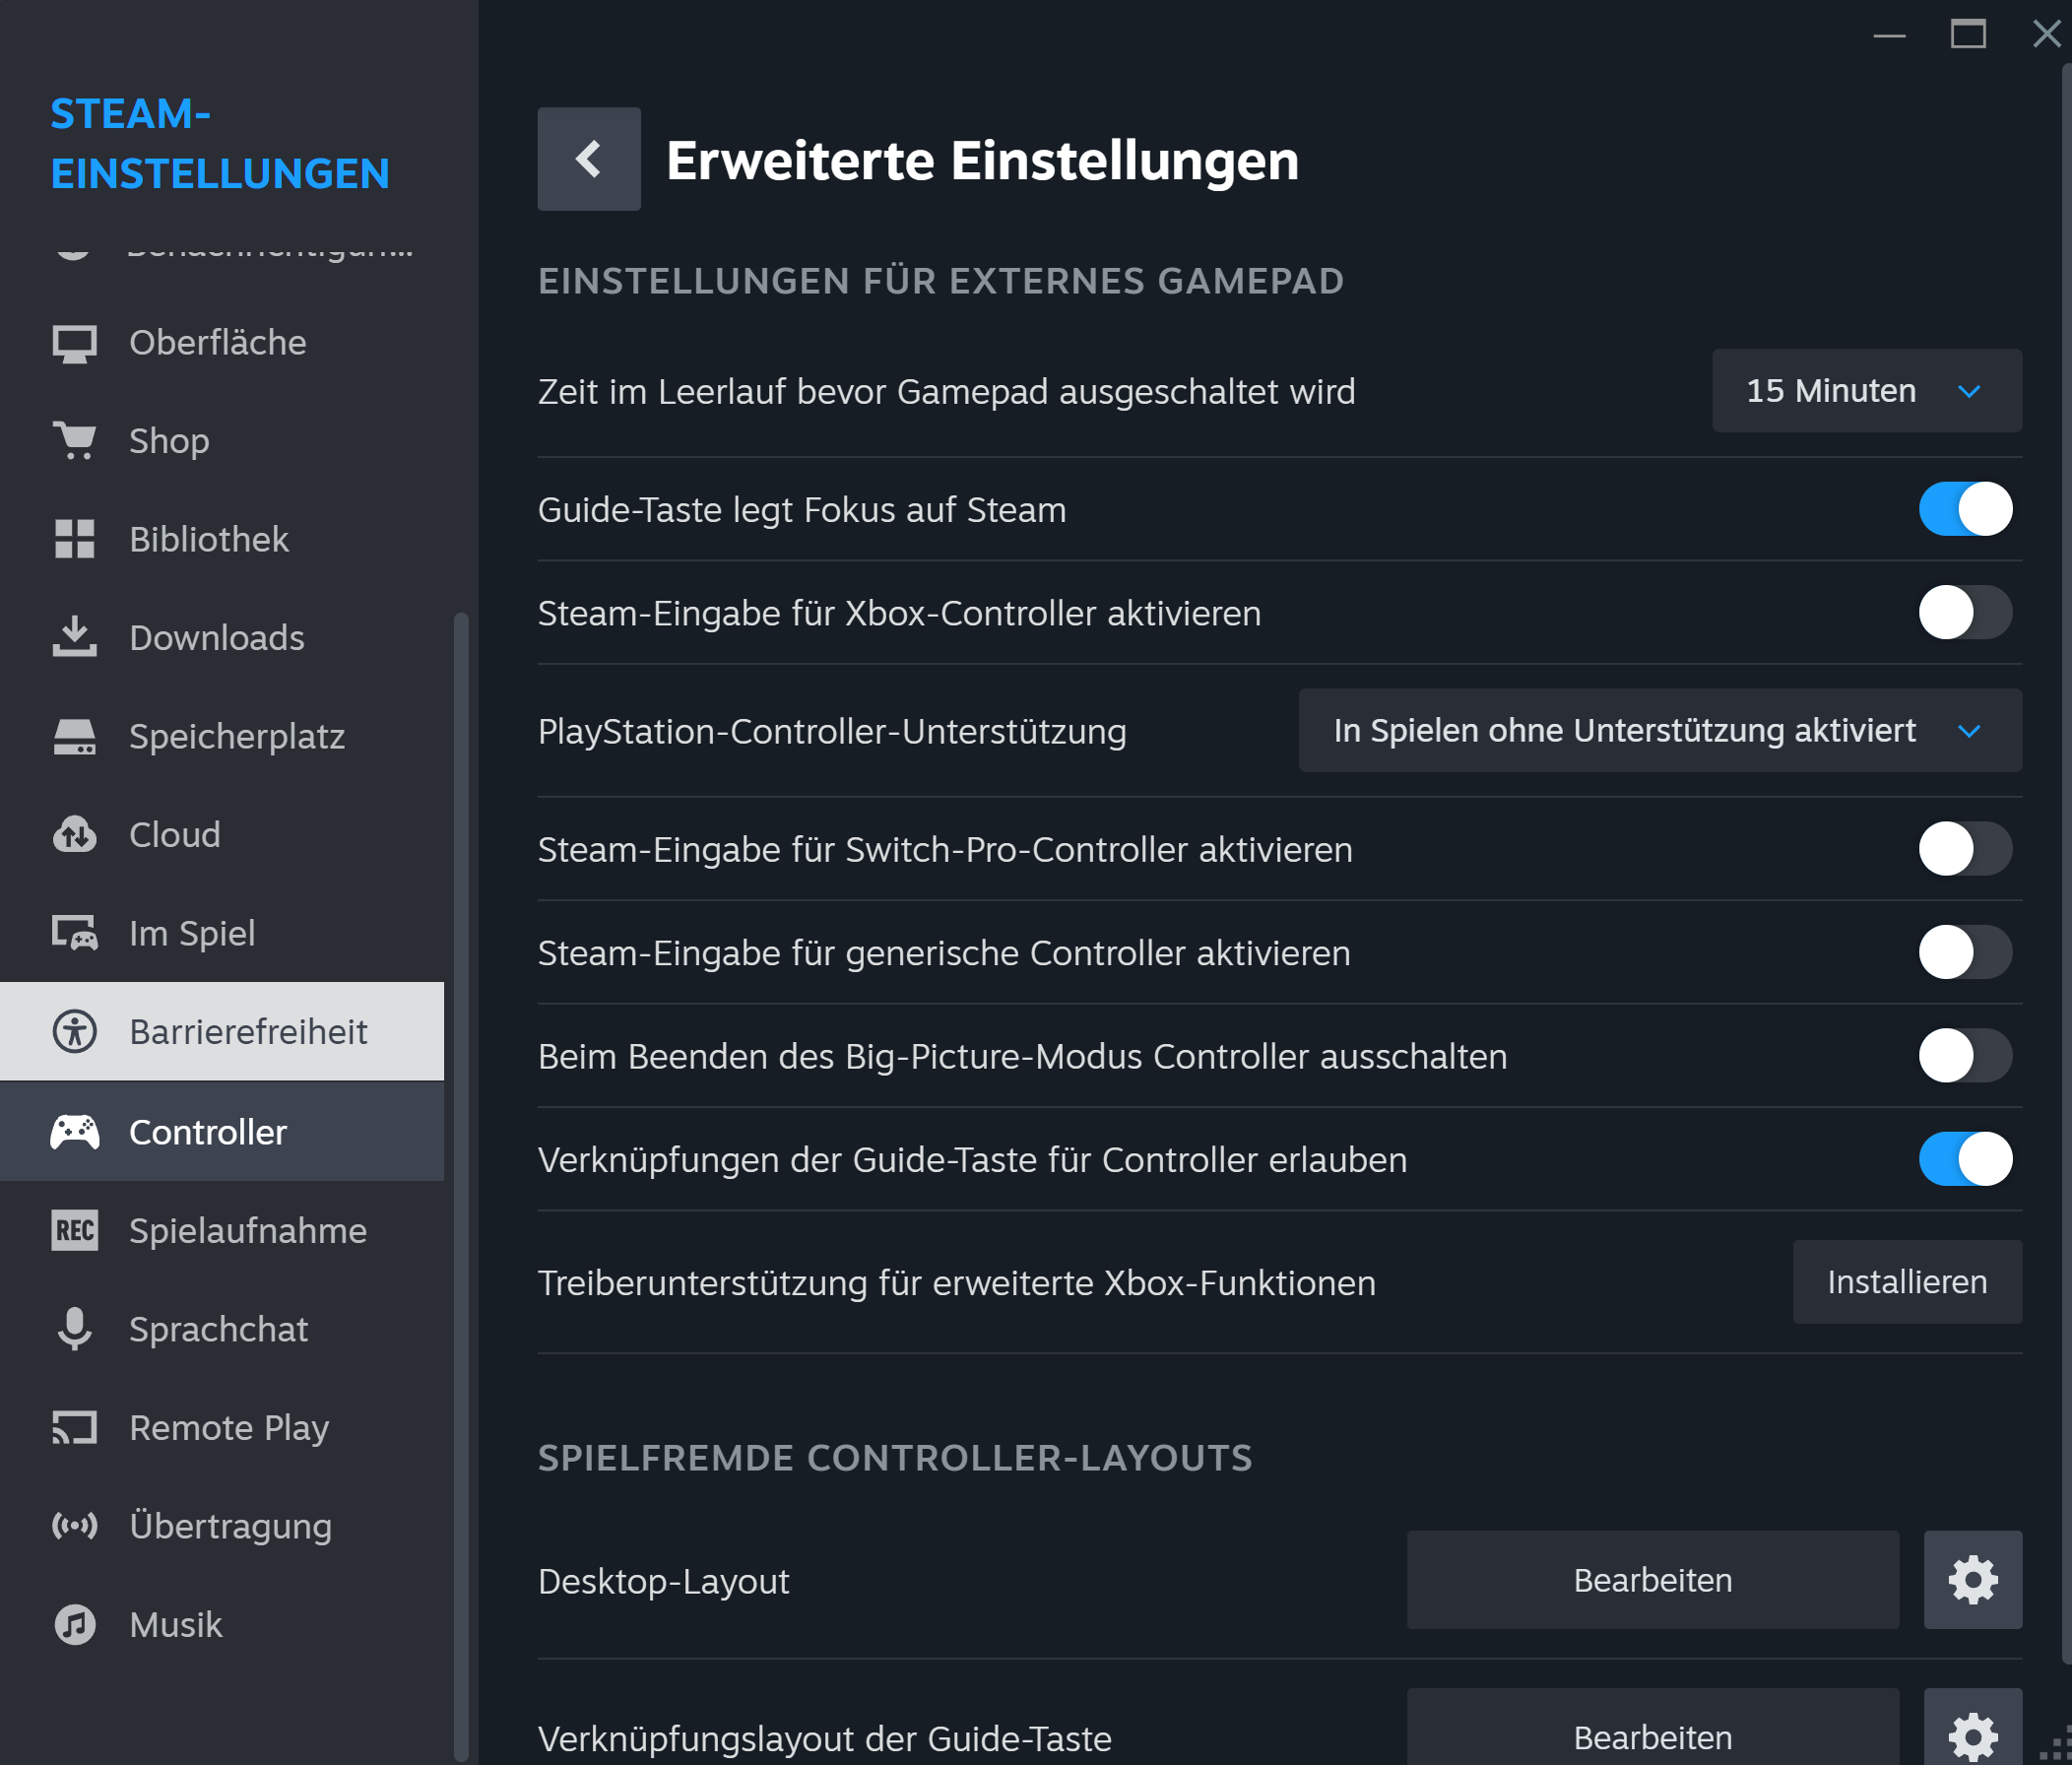2072x1765 pixels.
Task: Click the Downloads arrow icon
Action: (x=75, y=637)
